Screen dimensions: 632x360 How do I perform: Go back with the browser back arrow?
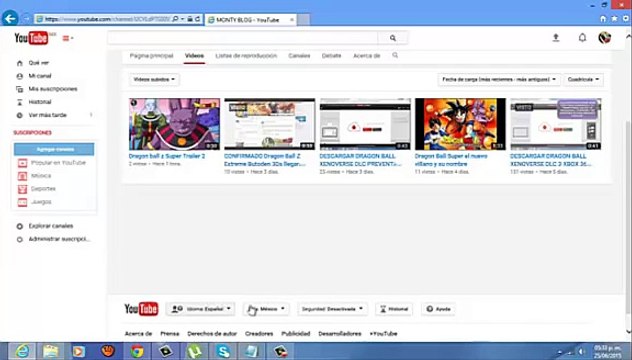point(10,19)
